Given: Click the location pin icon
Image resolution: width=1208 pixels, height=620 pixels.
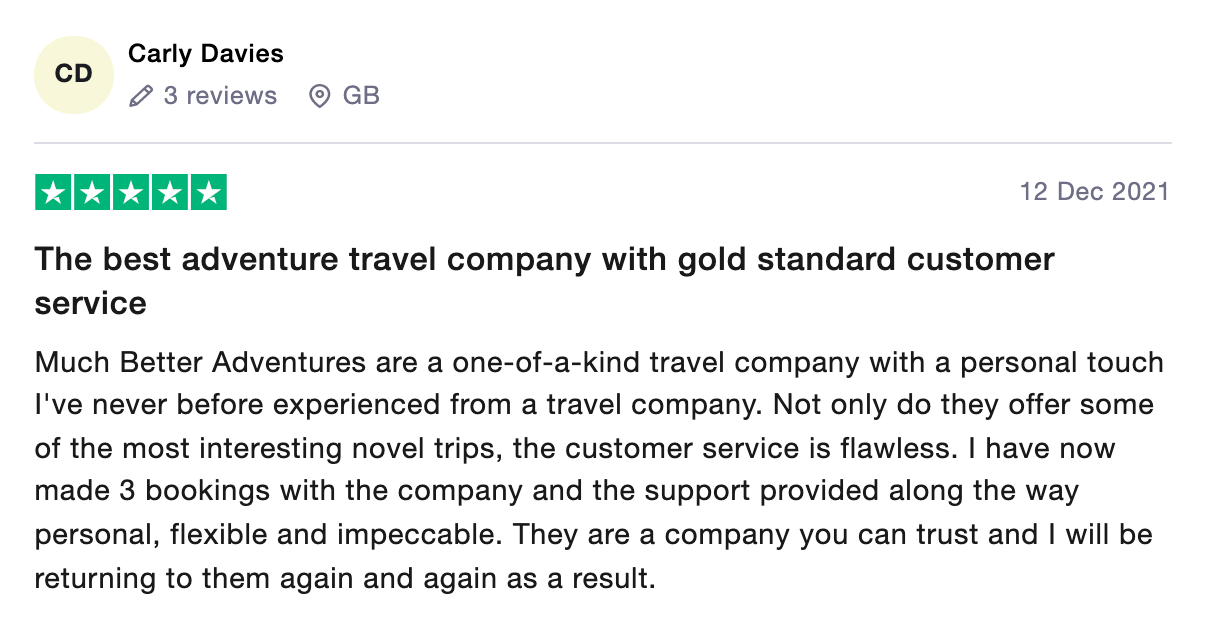Looking at the screenshot, I should 320,96.
